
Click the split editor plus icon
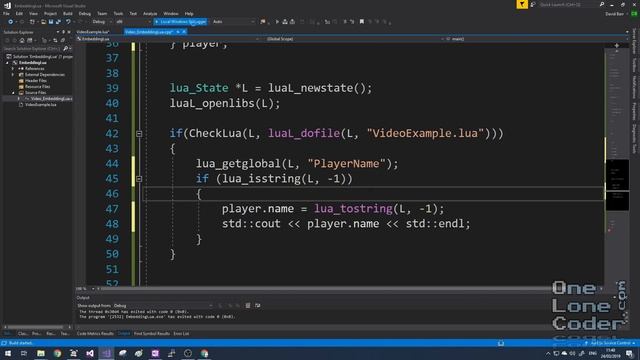[x=617, y=45]
